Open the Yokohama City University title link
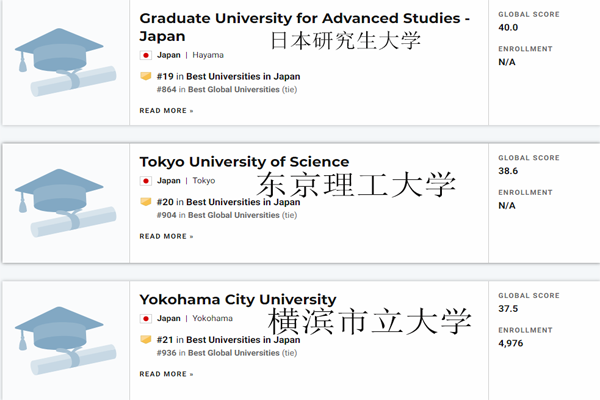600x400 pixels. coord(238,299)
